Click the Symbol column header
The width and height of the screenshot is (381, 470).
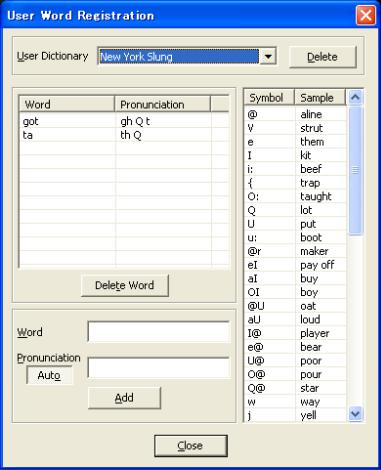[269, 98]
